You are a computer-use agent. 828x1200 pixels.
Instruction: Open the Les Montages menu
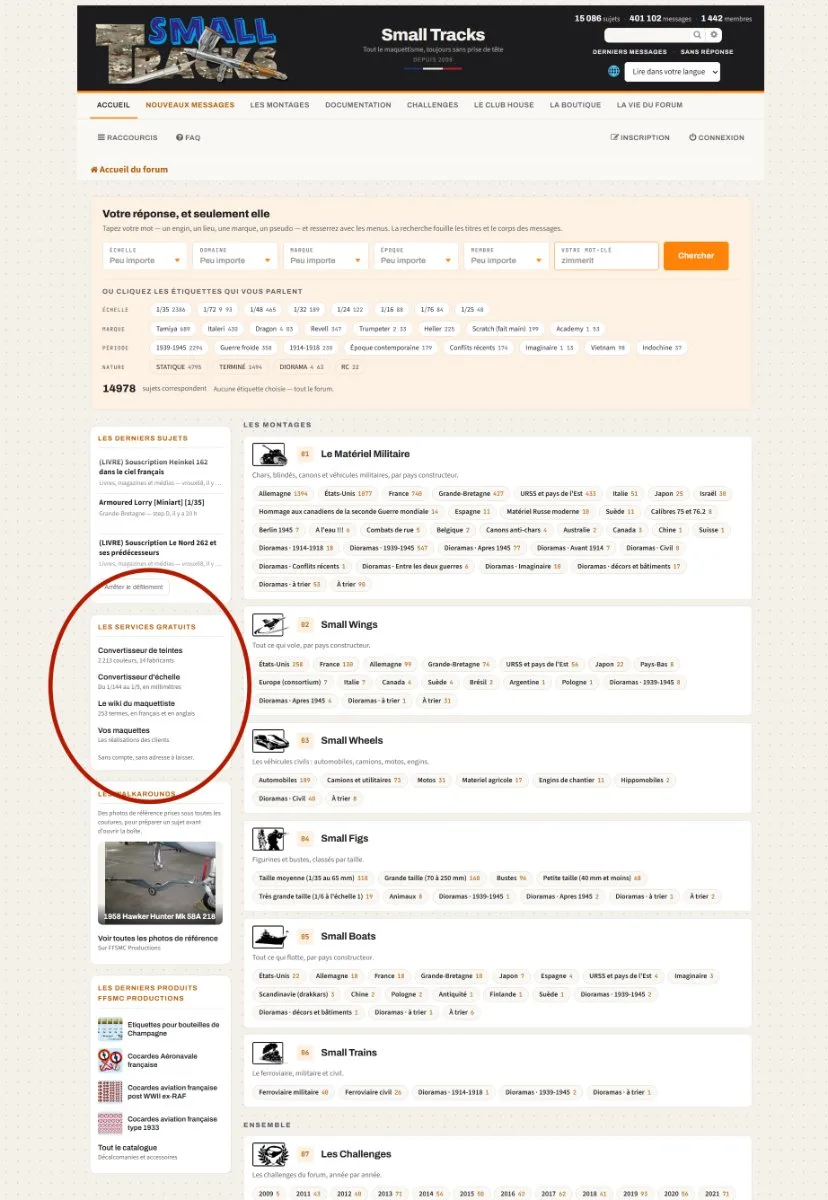click(280, 105)
